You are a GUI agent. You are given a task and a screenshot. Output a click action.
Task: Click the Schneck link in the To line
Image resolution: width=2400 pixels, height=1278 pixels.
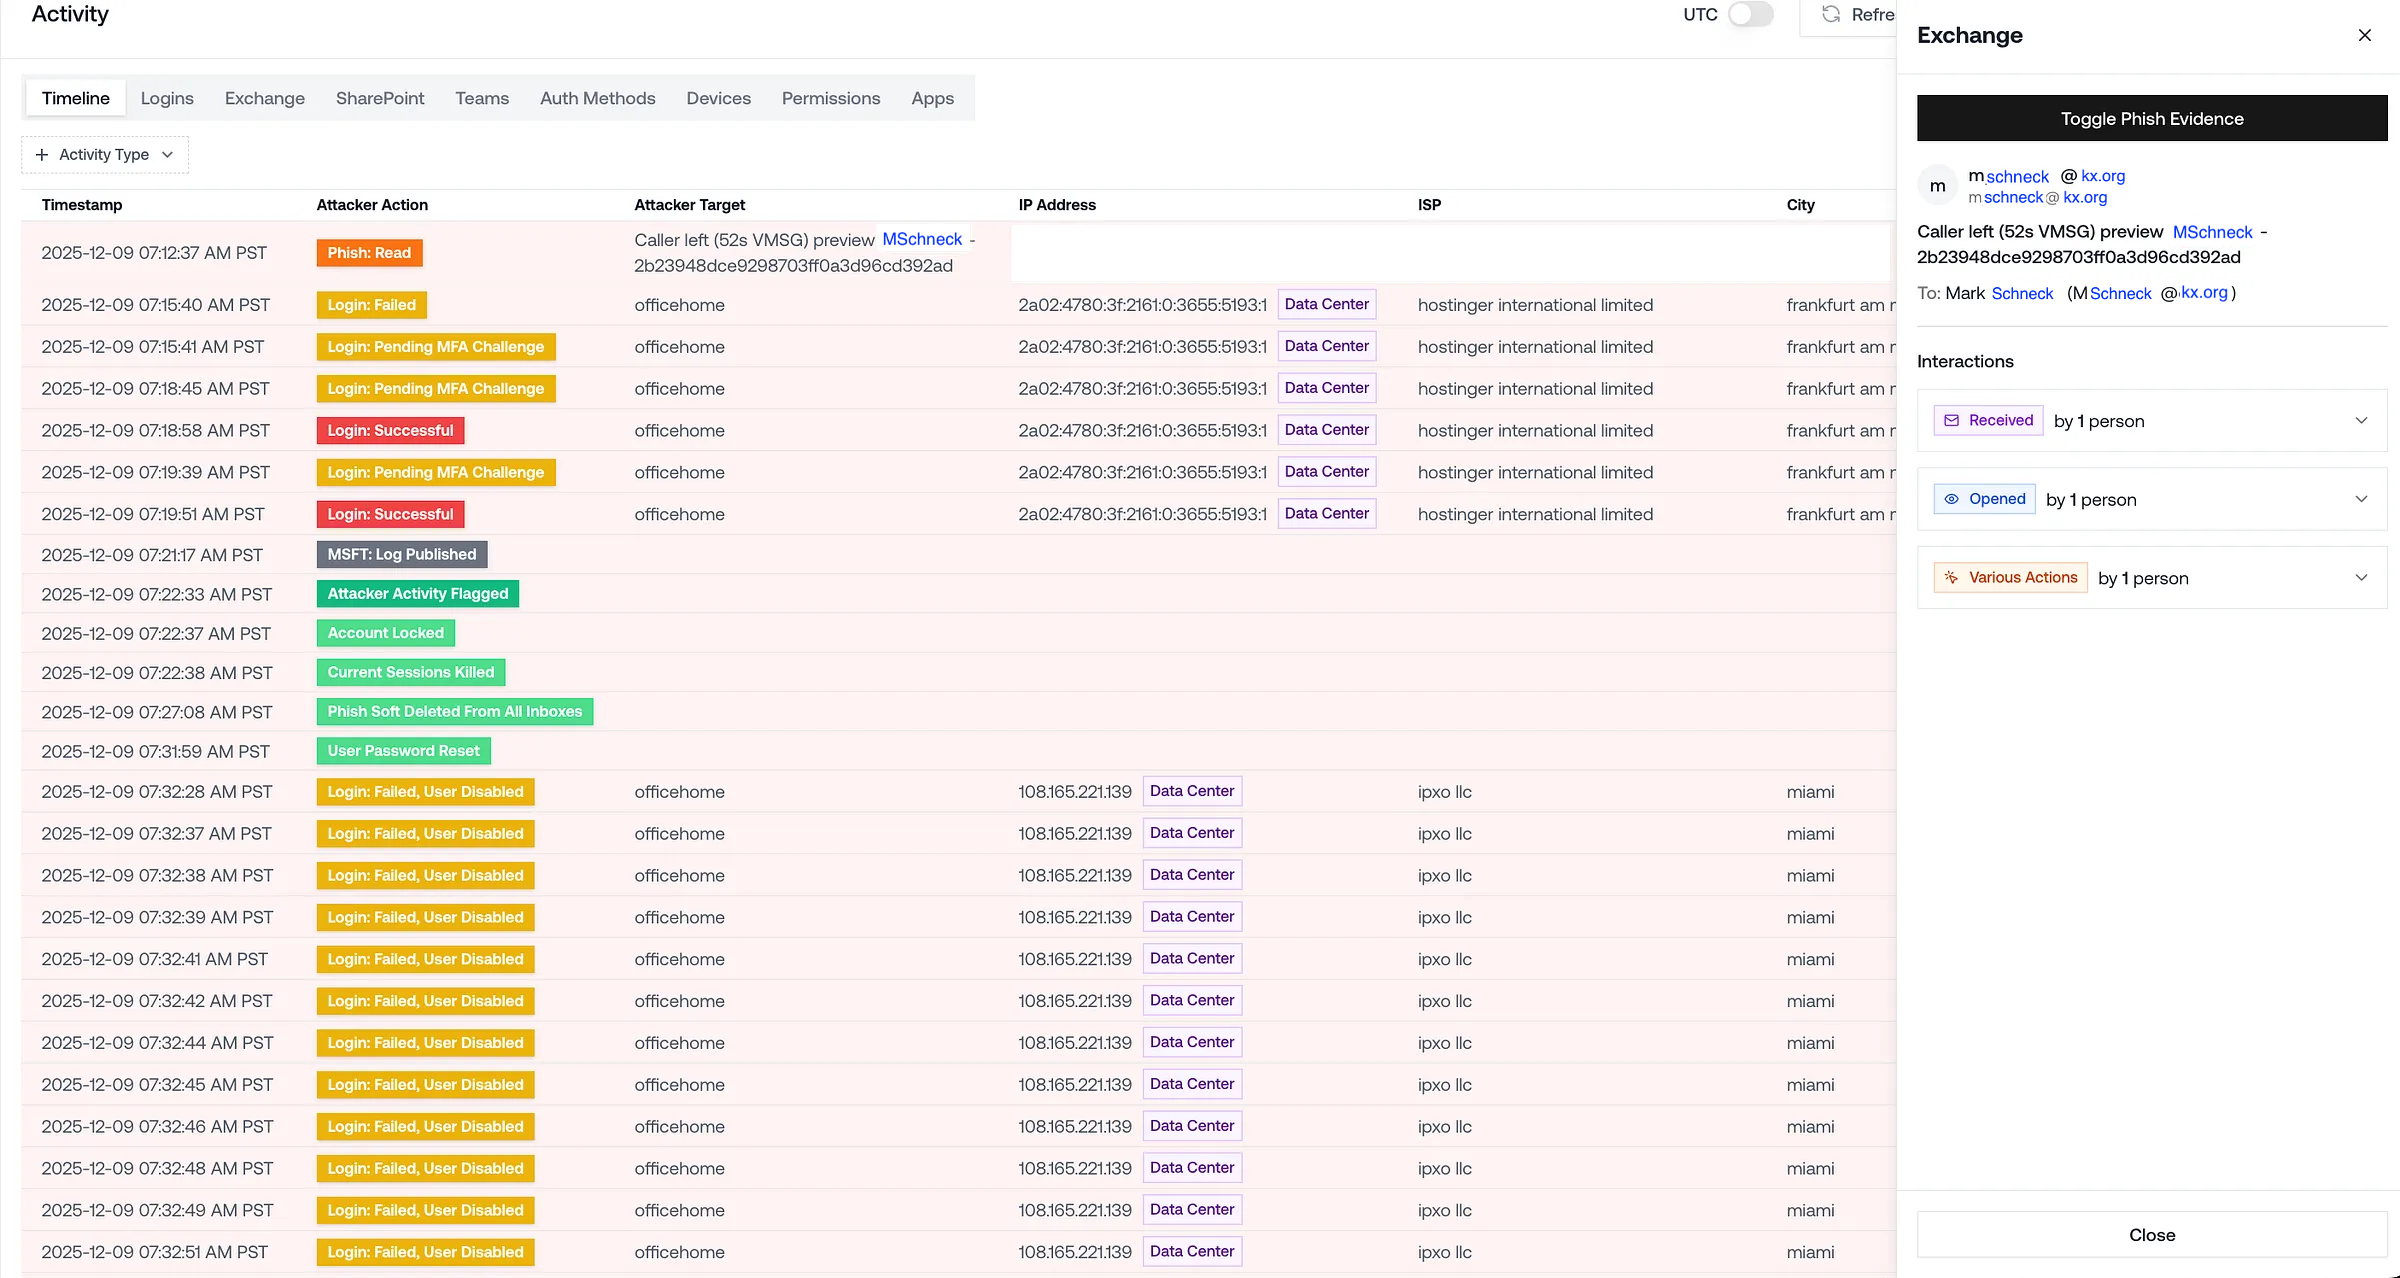[2022, 293]
